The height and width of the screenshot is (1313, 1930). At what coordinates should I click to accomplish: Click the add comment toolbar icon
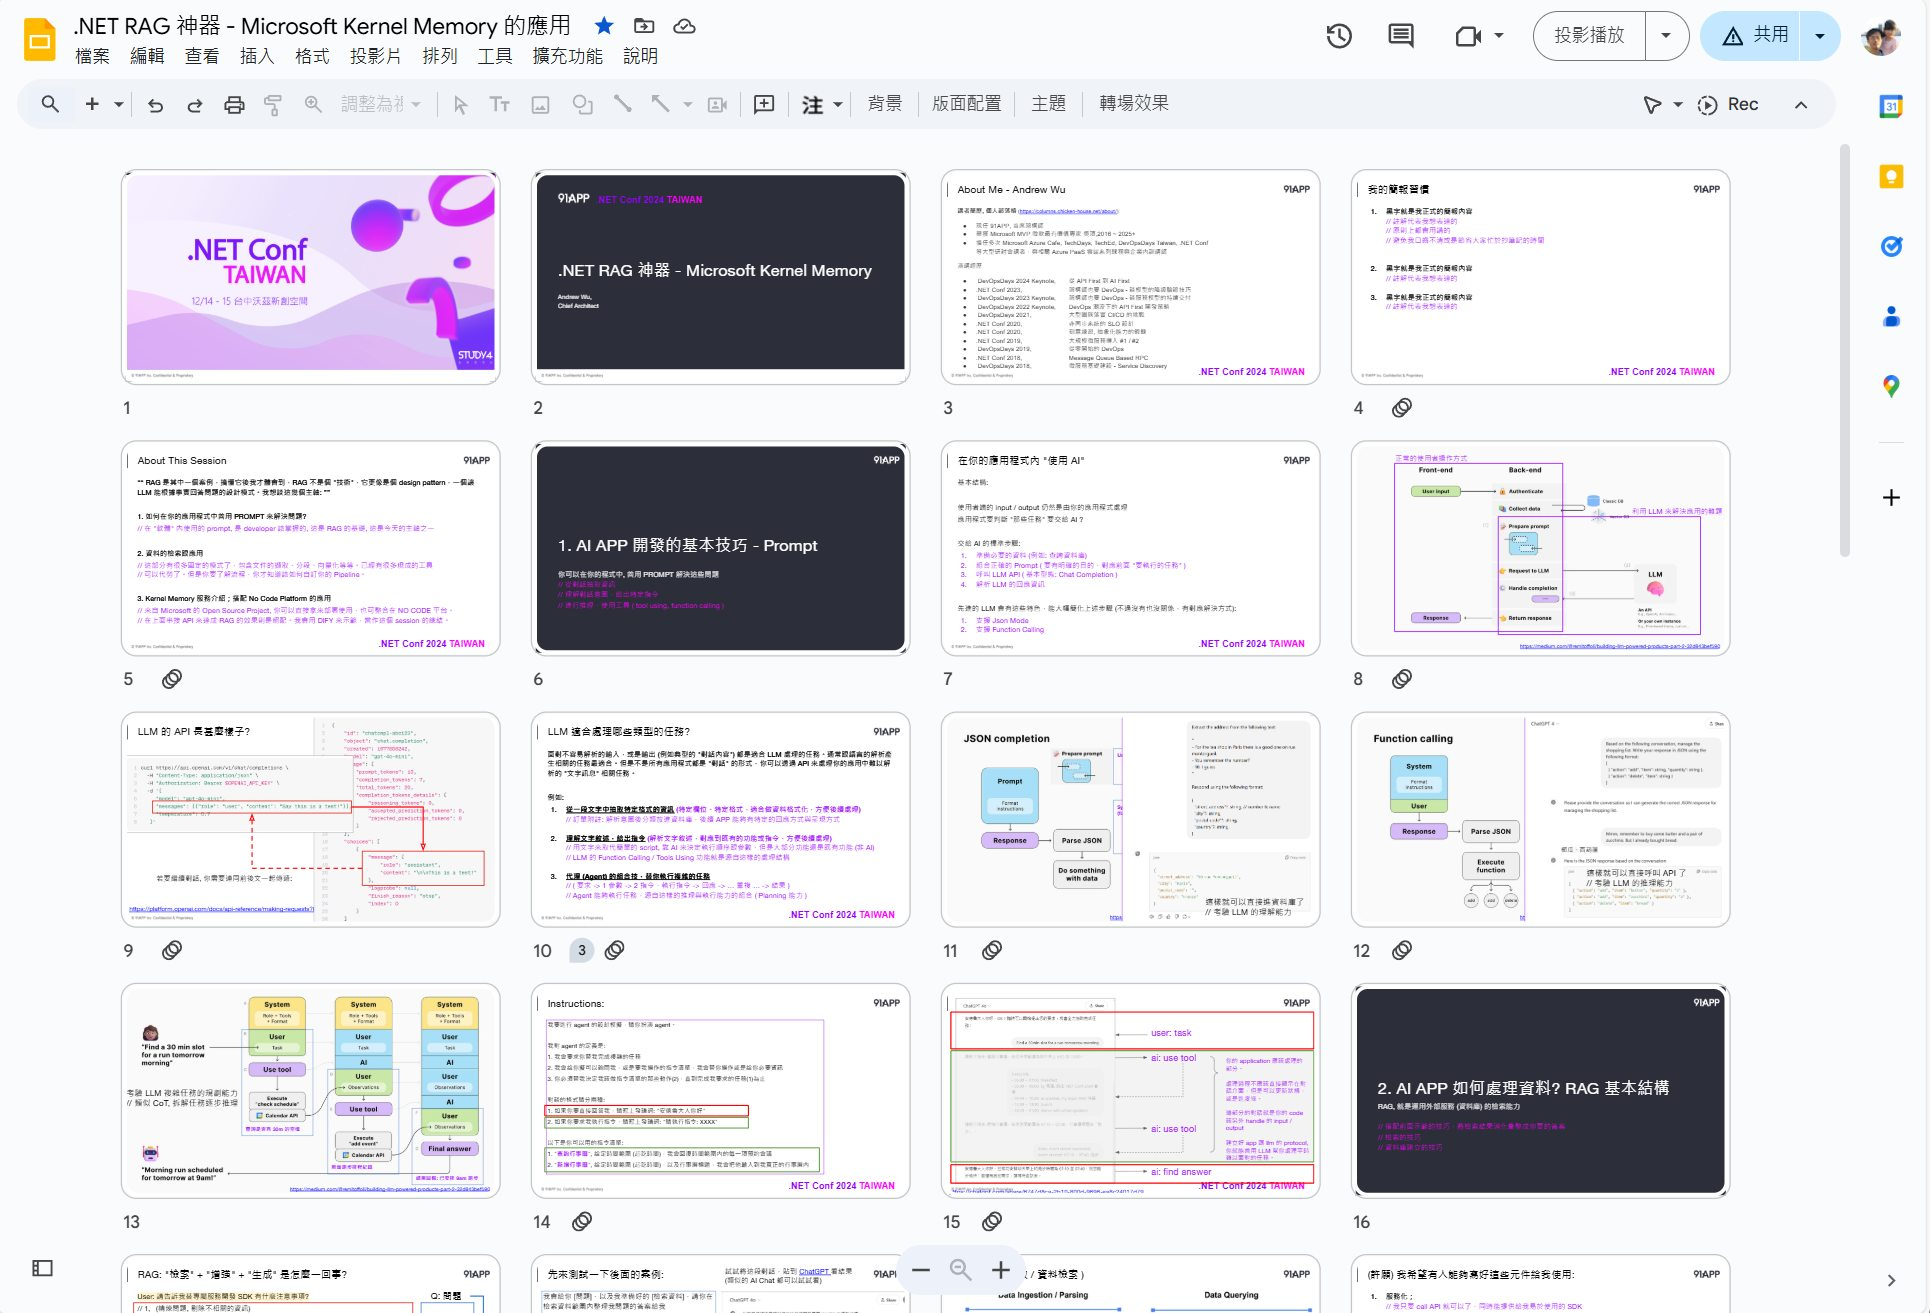(764, 104)
